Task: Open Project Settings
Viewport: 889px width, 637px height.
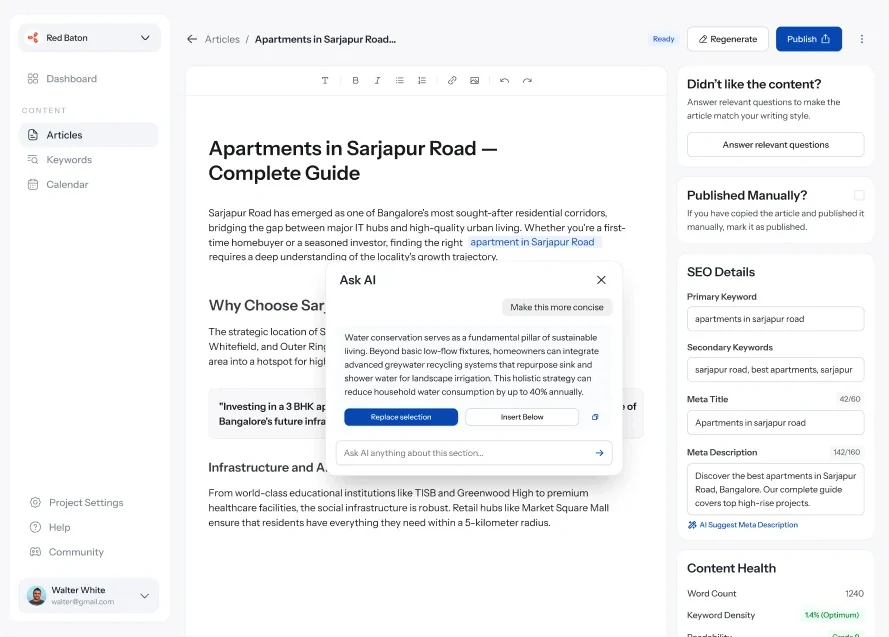Action: 86,503
